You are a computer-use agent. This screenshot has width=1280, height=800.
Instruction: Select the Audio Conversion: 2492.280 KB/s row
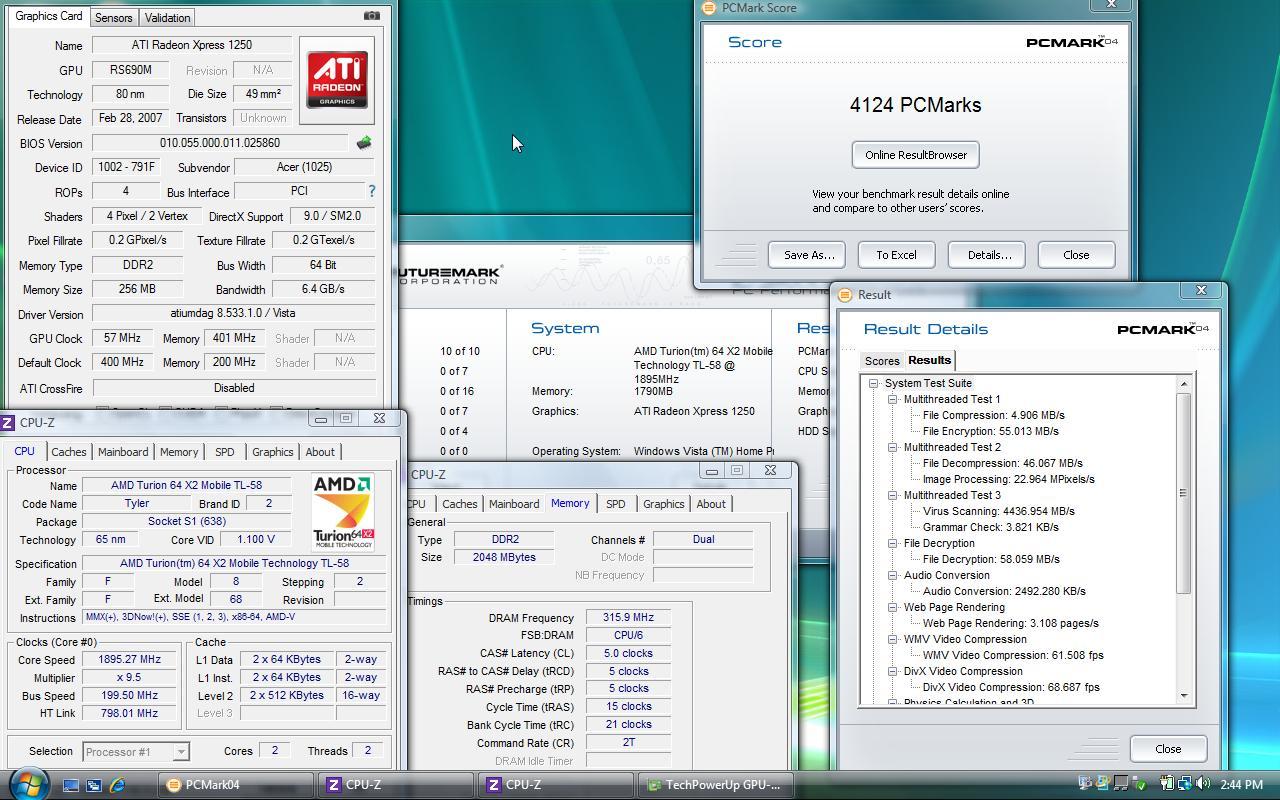[x=1004, y=591]
